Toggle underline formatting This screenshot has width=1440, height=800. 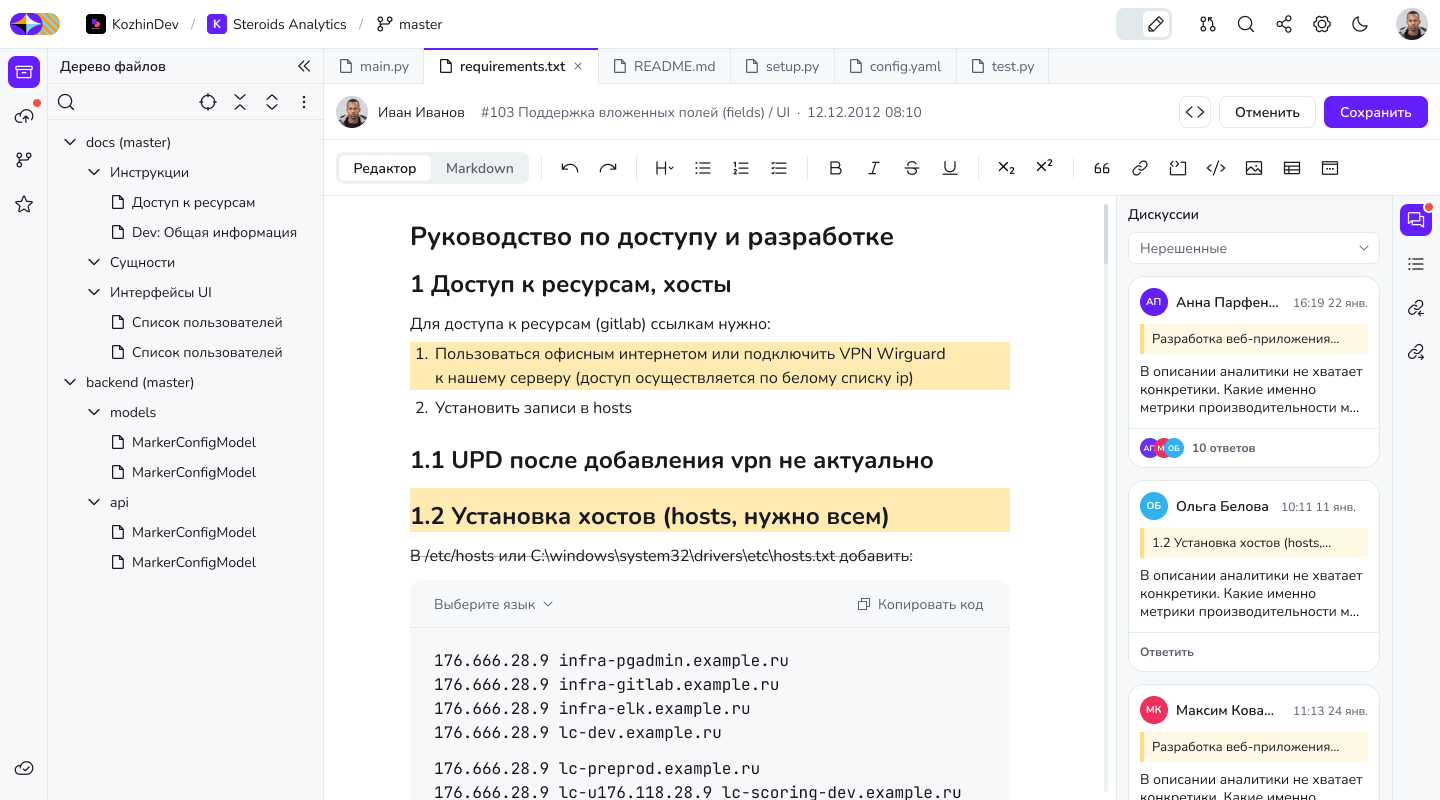coord(950,168)
